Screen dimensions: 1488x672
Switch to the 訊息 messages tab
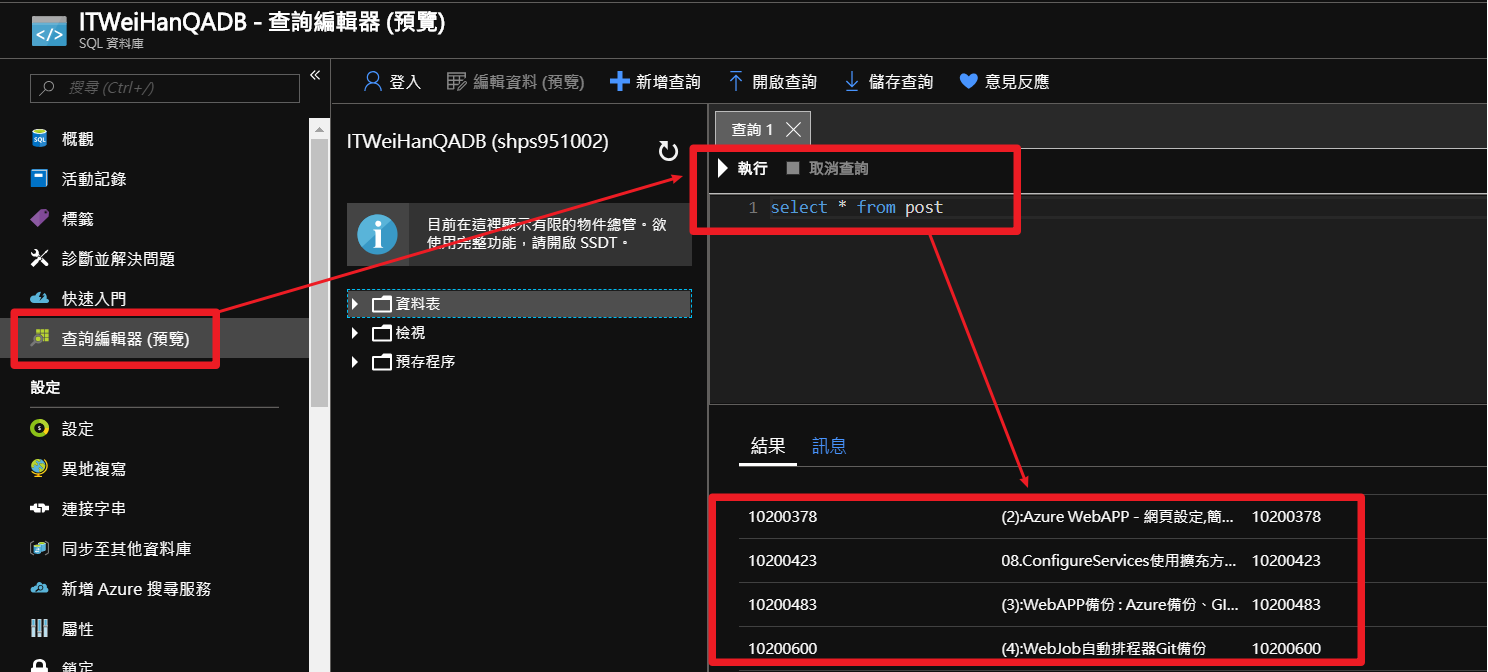tap(829, 446)
